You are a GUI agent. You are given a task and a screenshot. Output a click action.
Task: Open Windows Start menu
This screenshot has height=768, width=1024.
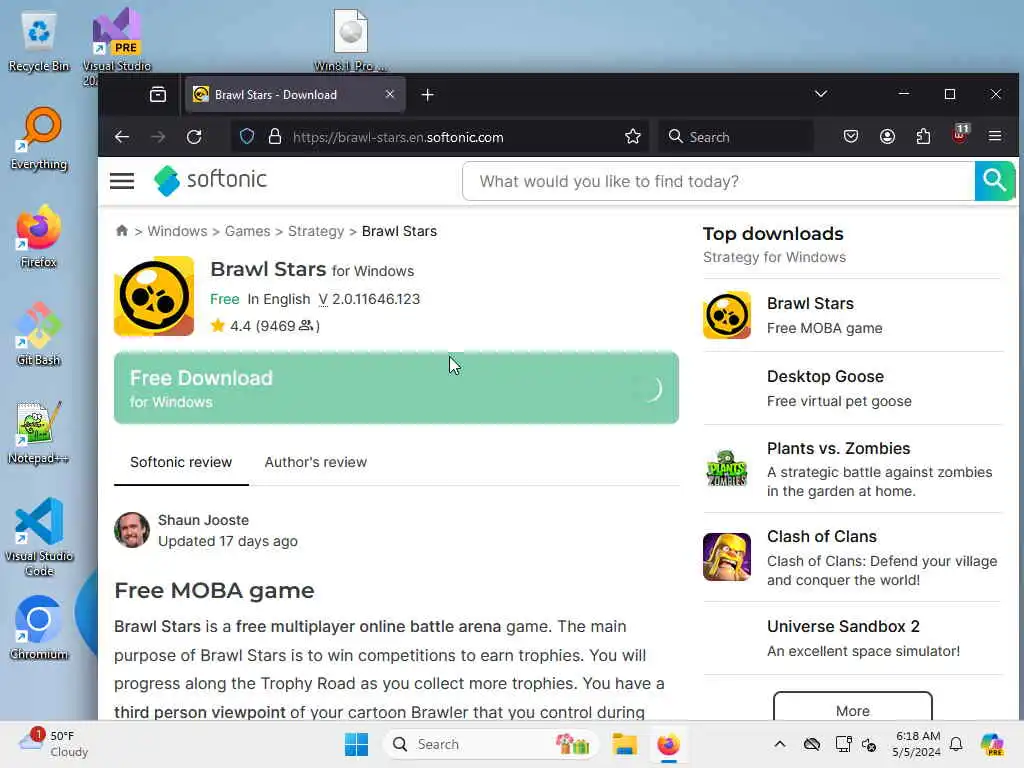coord(356,744)
